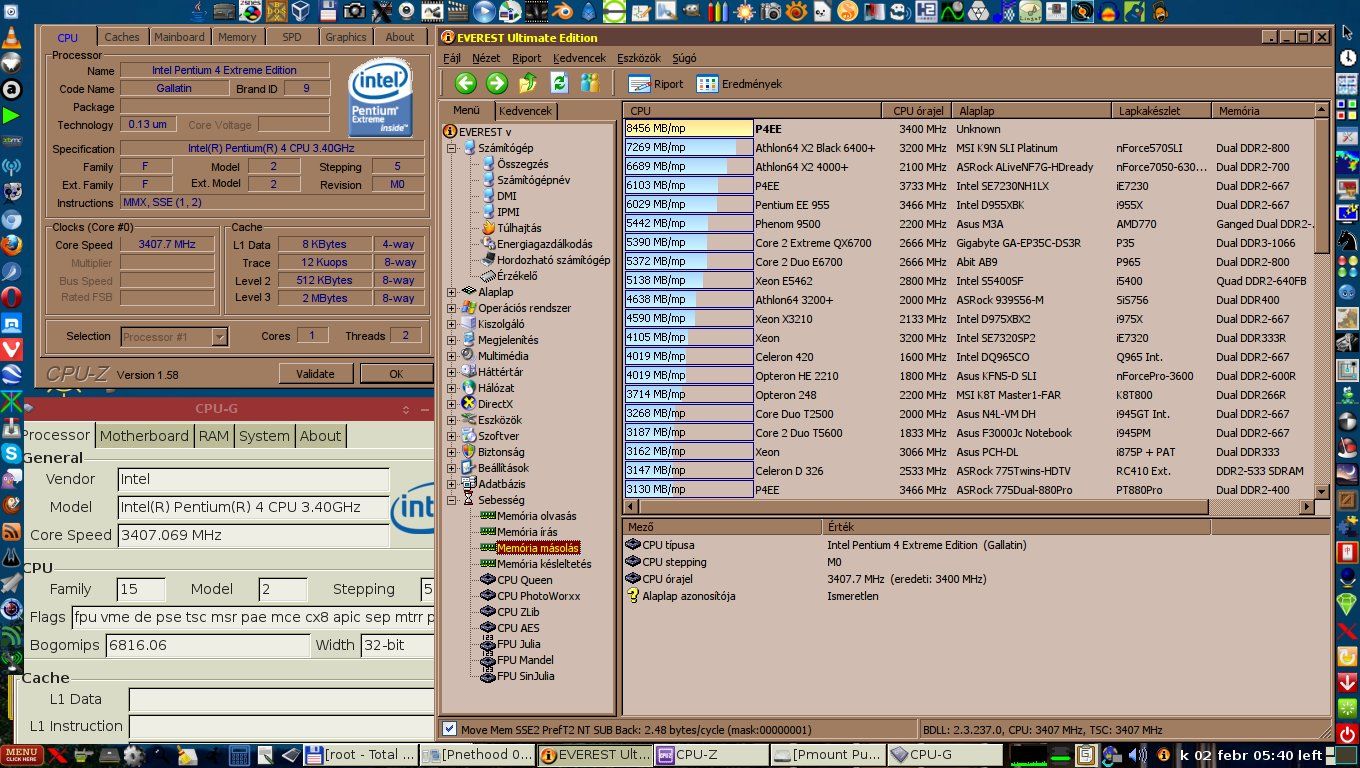The height and width of the screenshot is (768, 1360).
Task: Click the 5138 MB/mp Xeon E5462 bar
Action: coord(689,281)
